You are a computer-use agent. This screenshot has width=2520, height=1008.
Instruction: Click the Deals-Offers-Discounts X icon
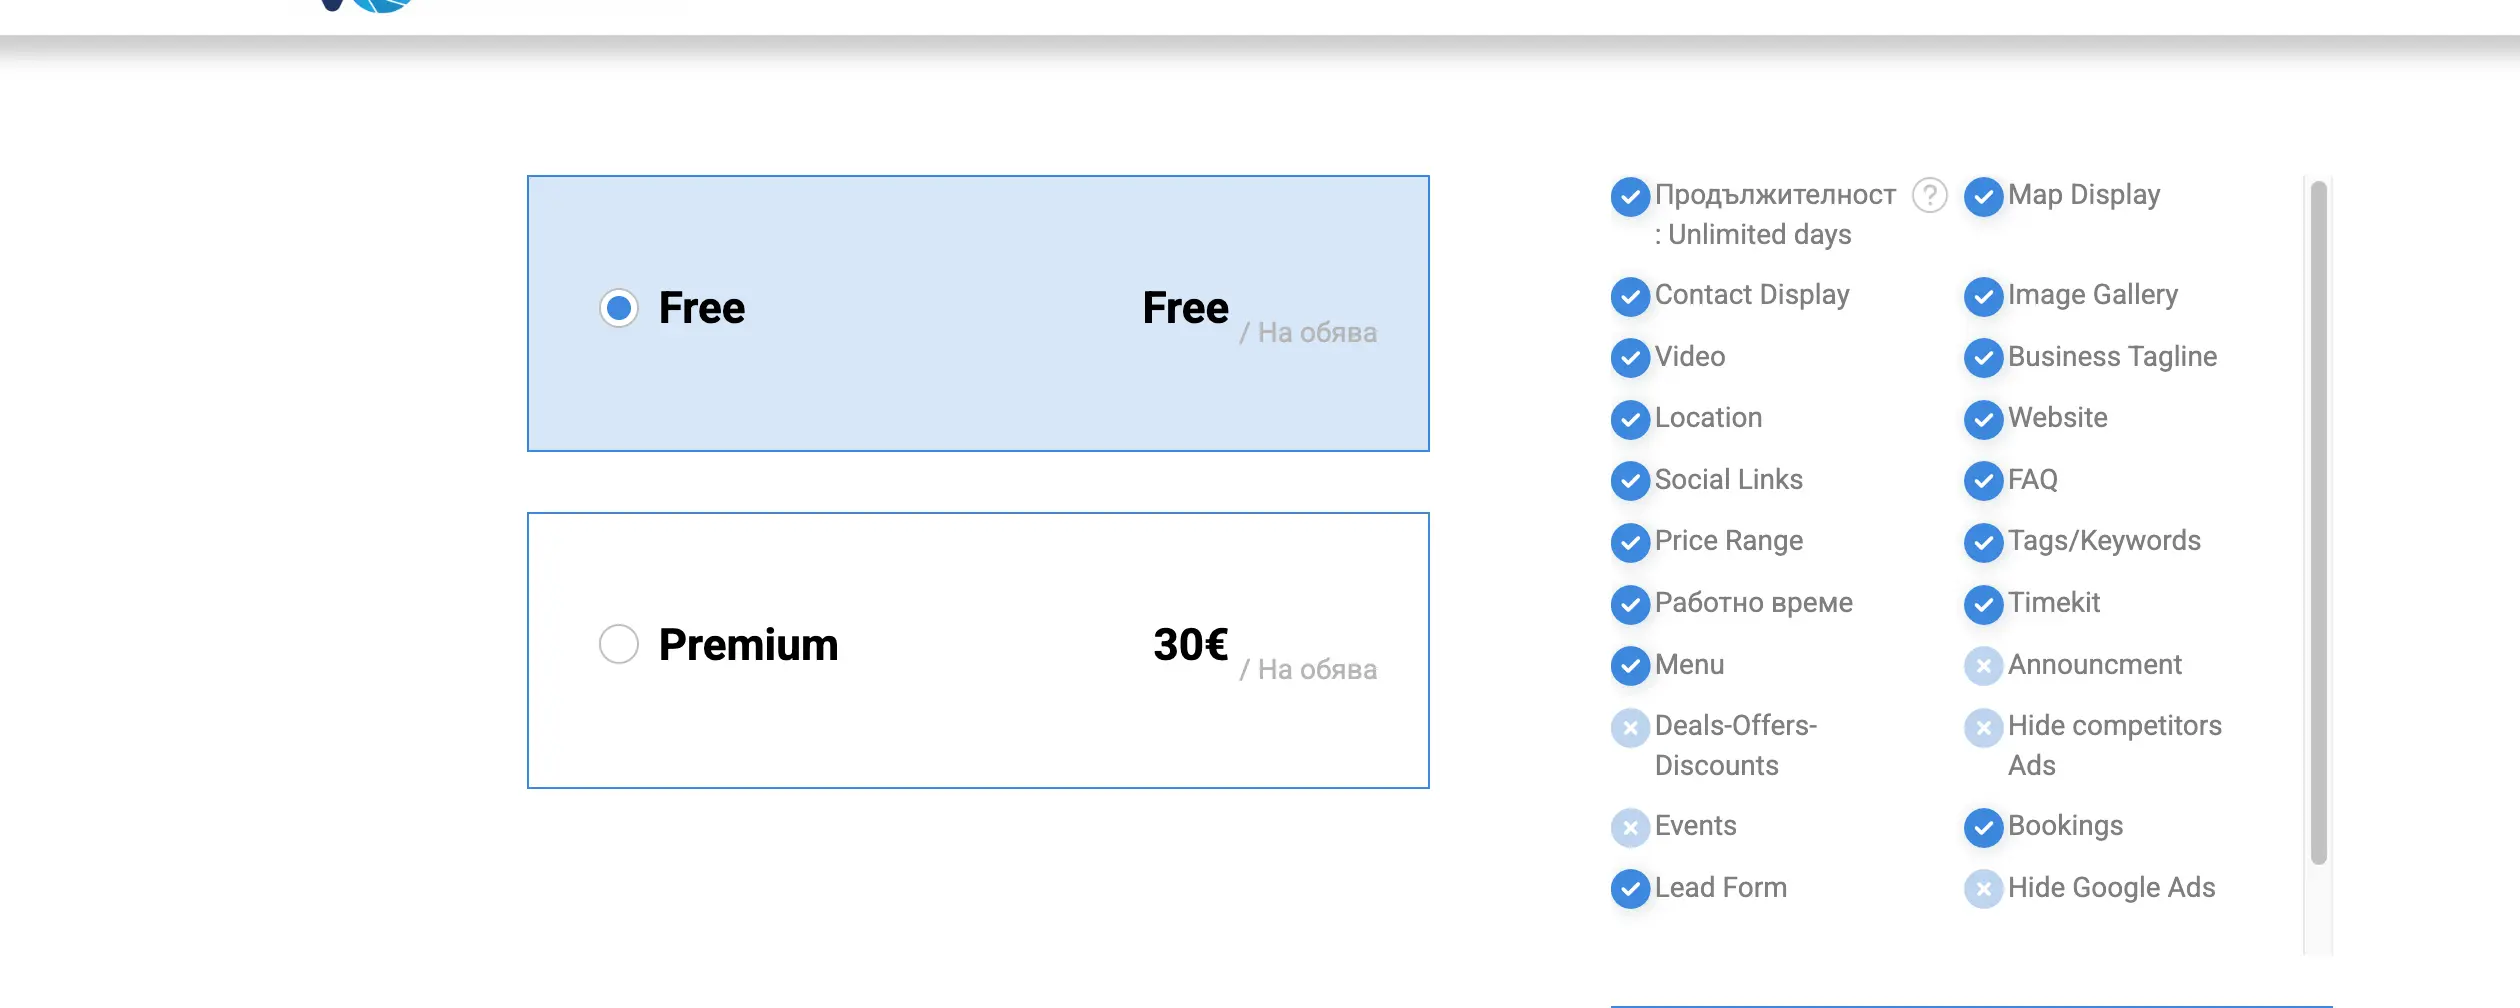[1630, 728]
